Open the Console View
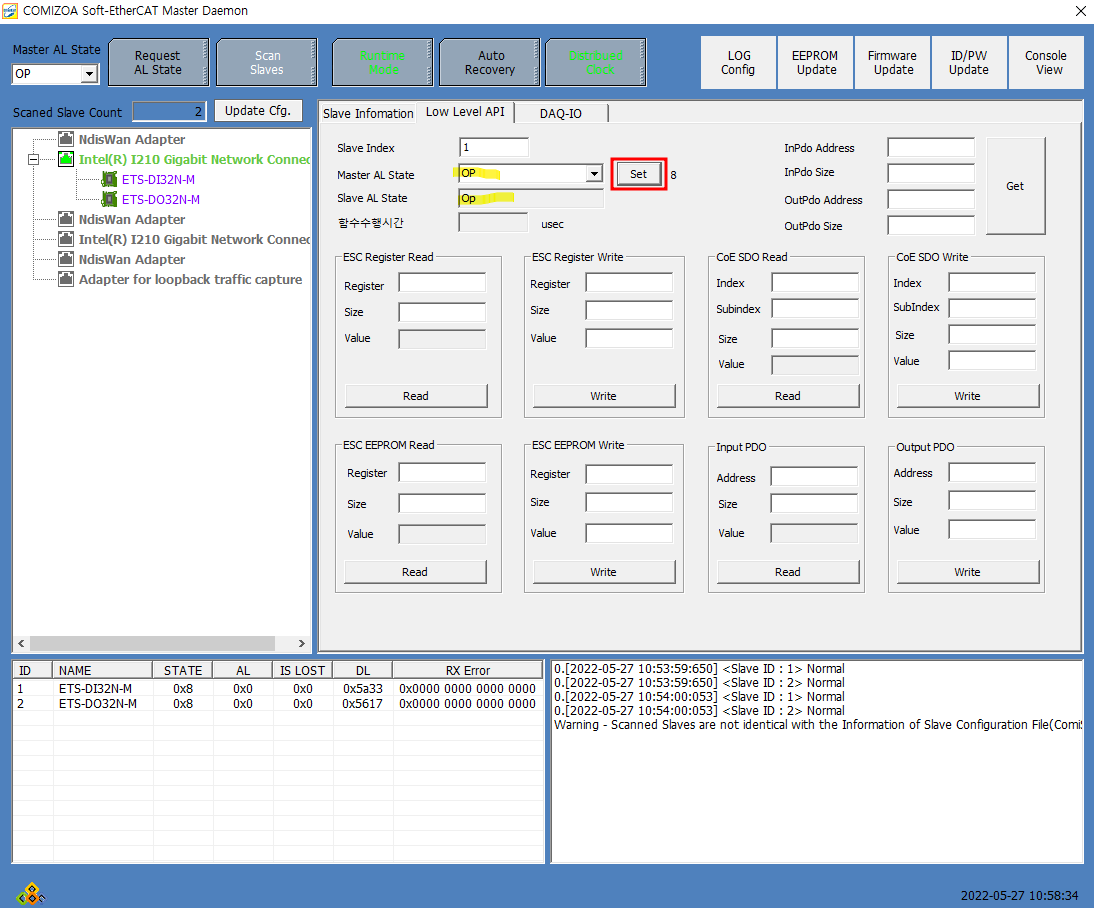 (x=1045, y=63)
